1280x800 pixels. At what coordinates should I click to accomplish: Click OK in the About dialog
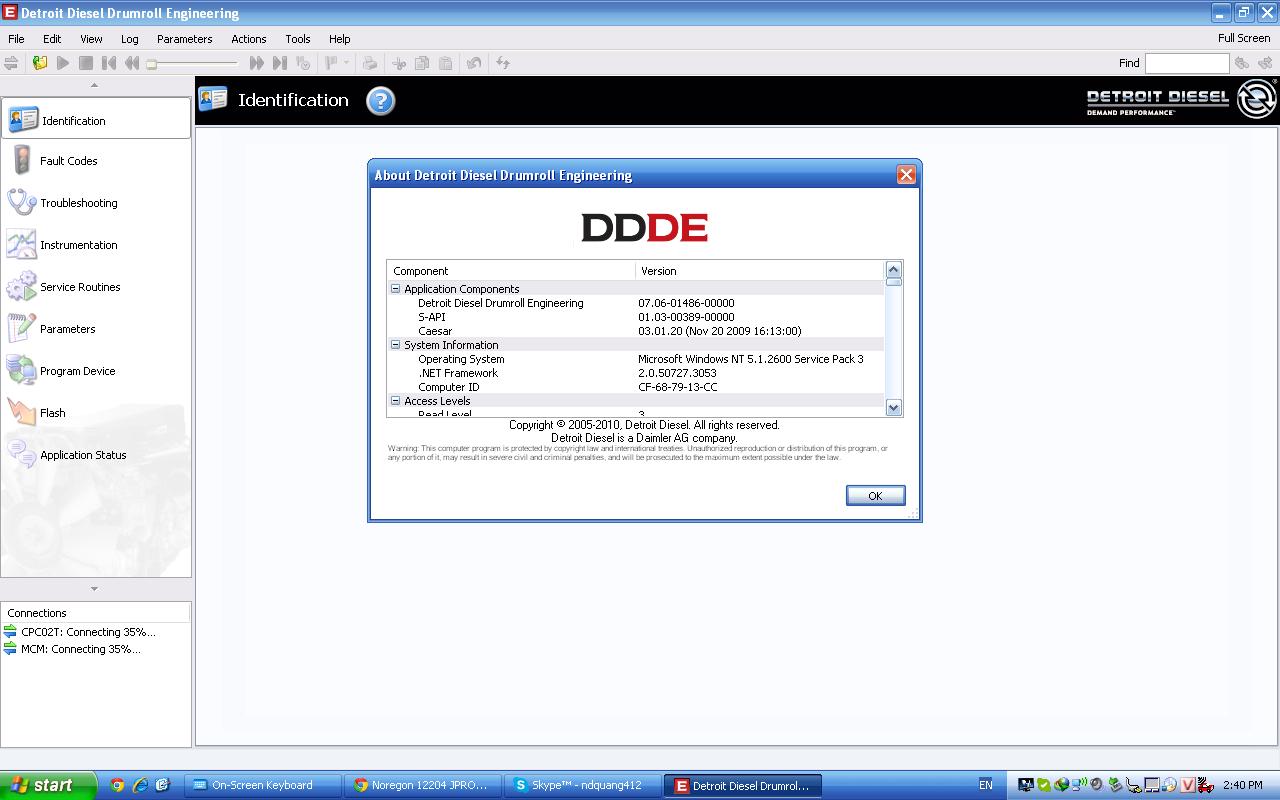point(875,496)
